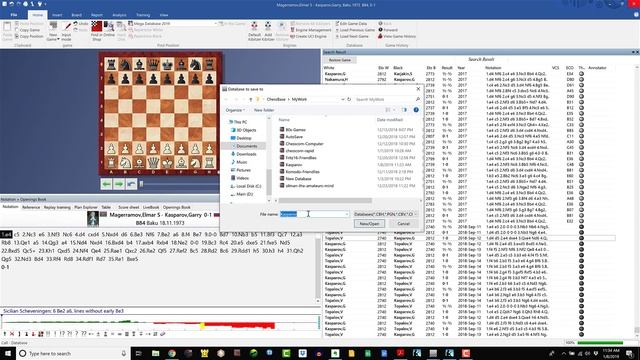Click the Cancel button in dialog
This screenshot has height=360, width=640.
click(x=403, y=224)
